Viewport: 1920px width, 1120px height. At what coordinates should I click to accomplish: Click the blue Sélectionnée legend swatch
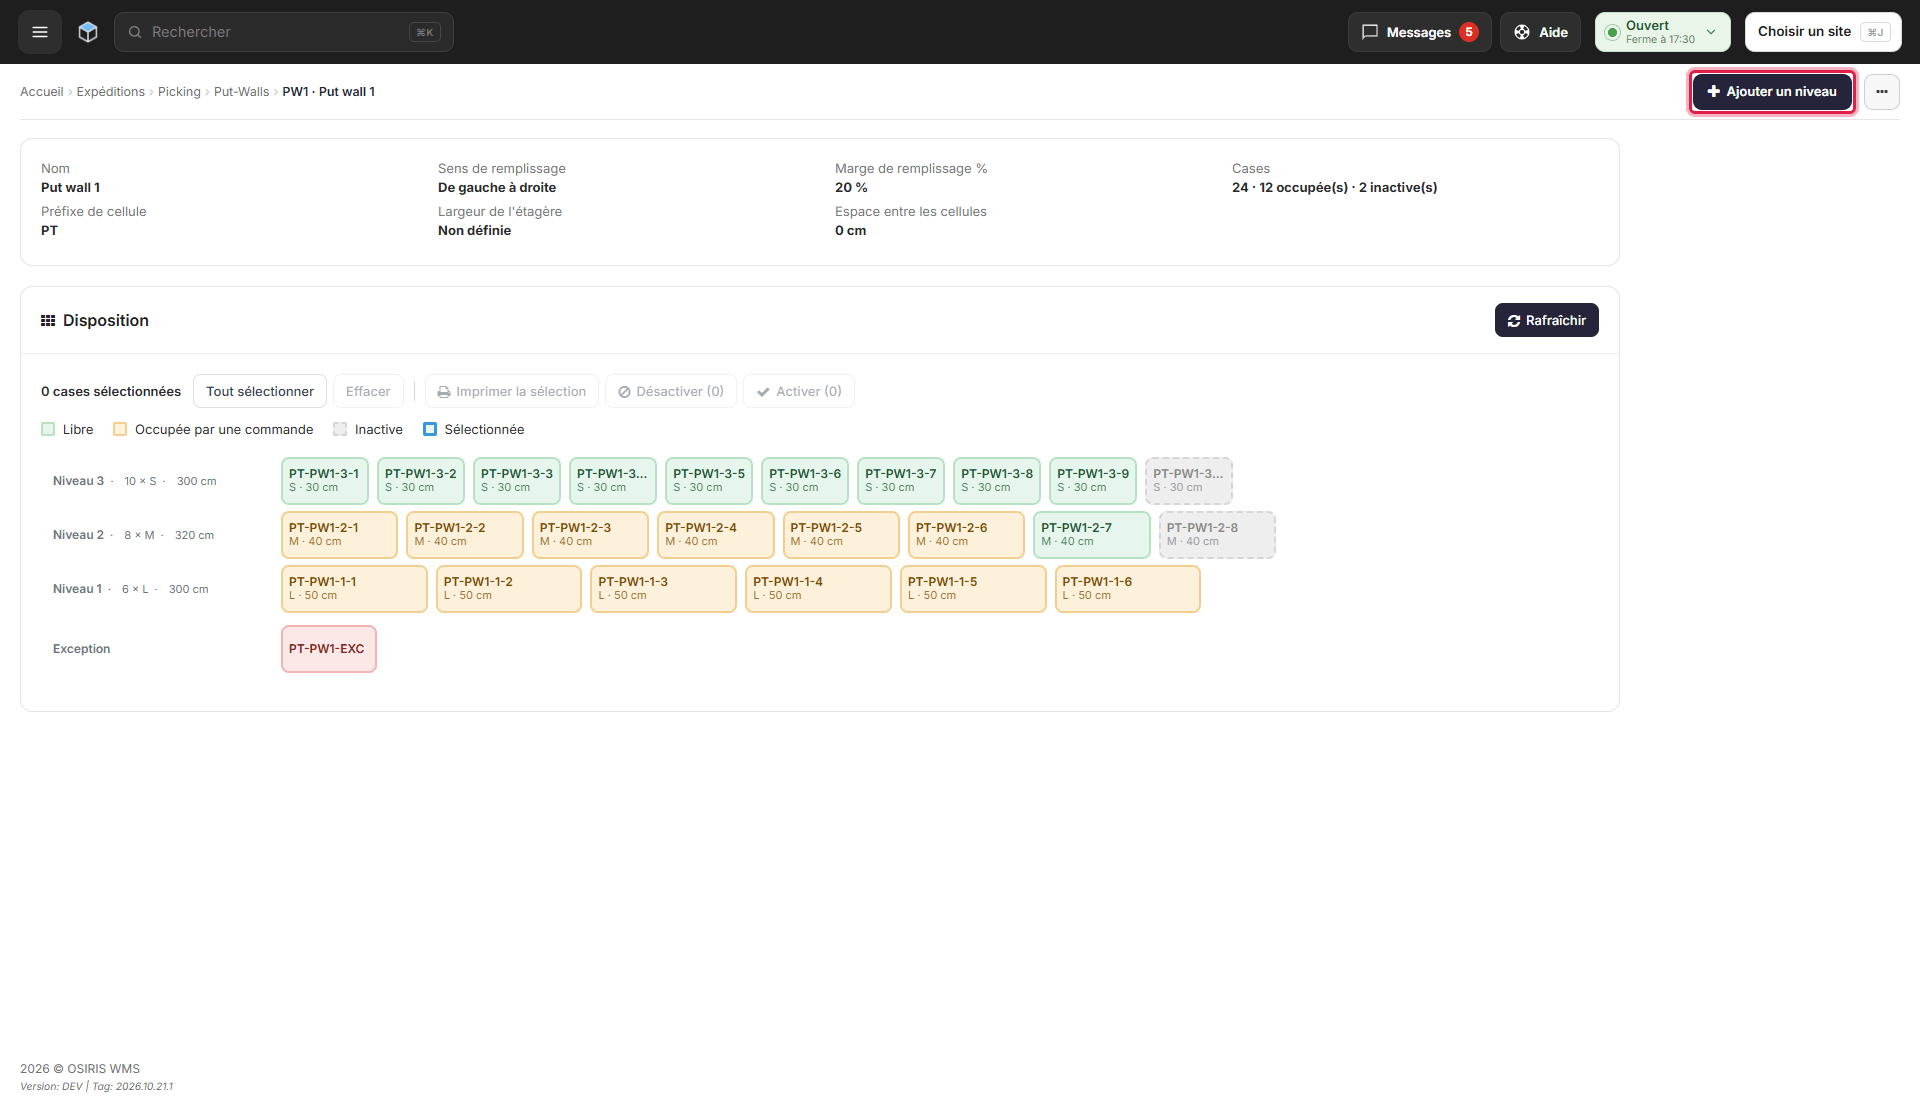coord(430,430)
